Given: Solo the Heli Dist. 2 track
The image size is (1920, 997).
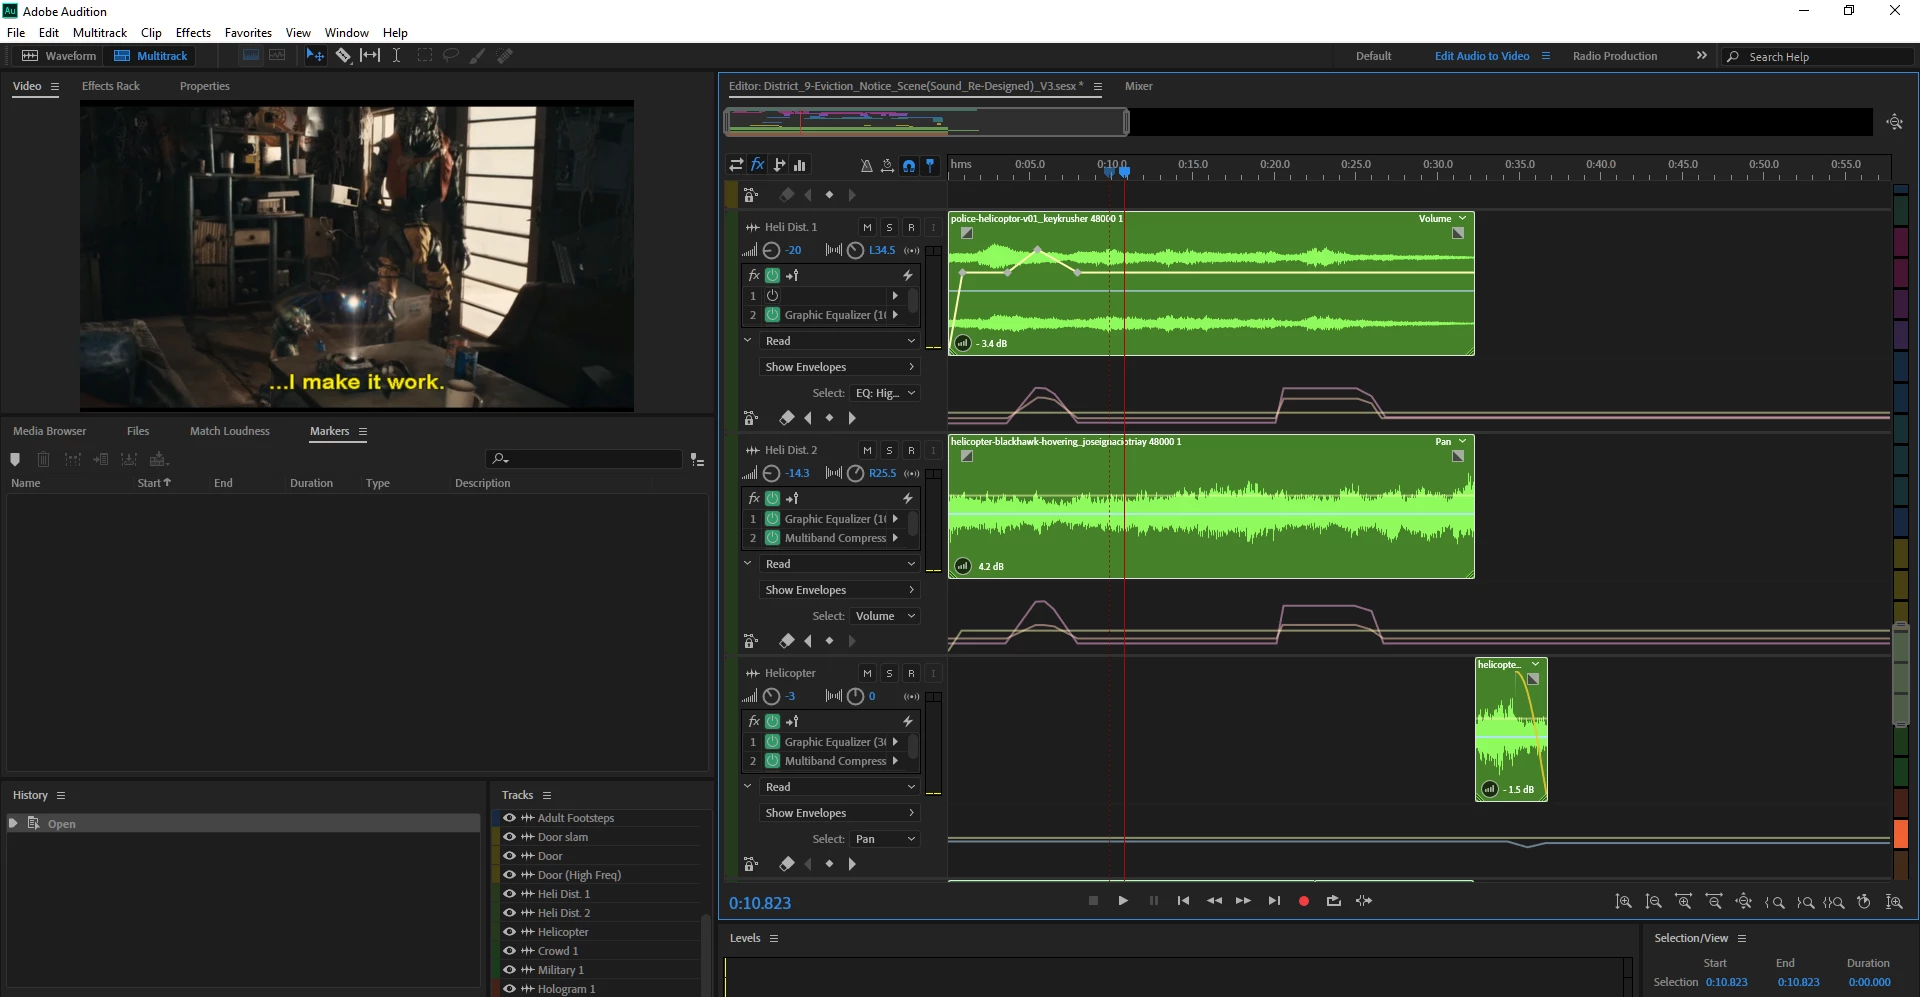Looking at the screenshot, I should tap(889, 450).
